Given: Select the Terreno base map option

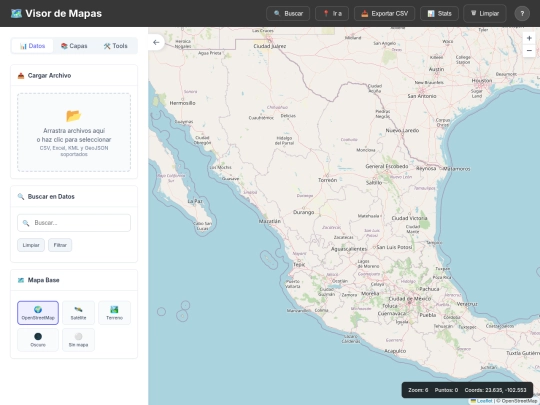Looking at the screenshot, I should tap(114, 313).
